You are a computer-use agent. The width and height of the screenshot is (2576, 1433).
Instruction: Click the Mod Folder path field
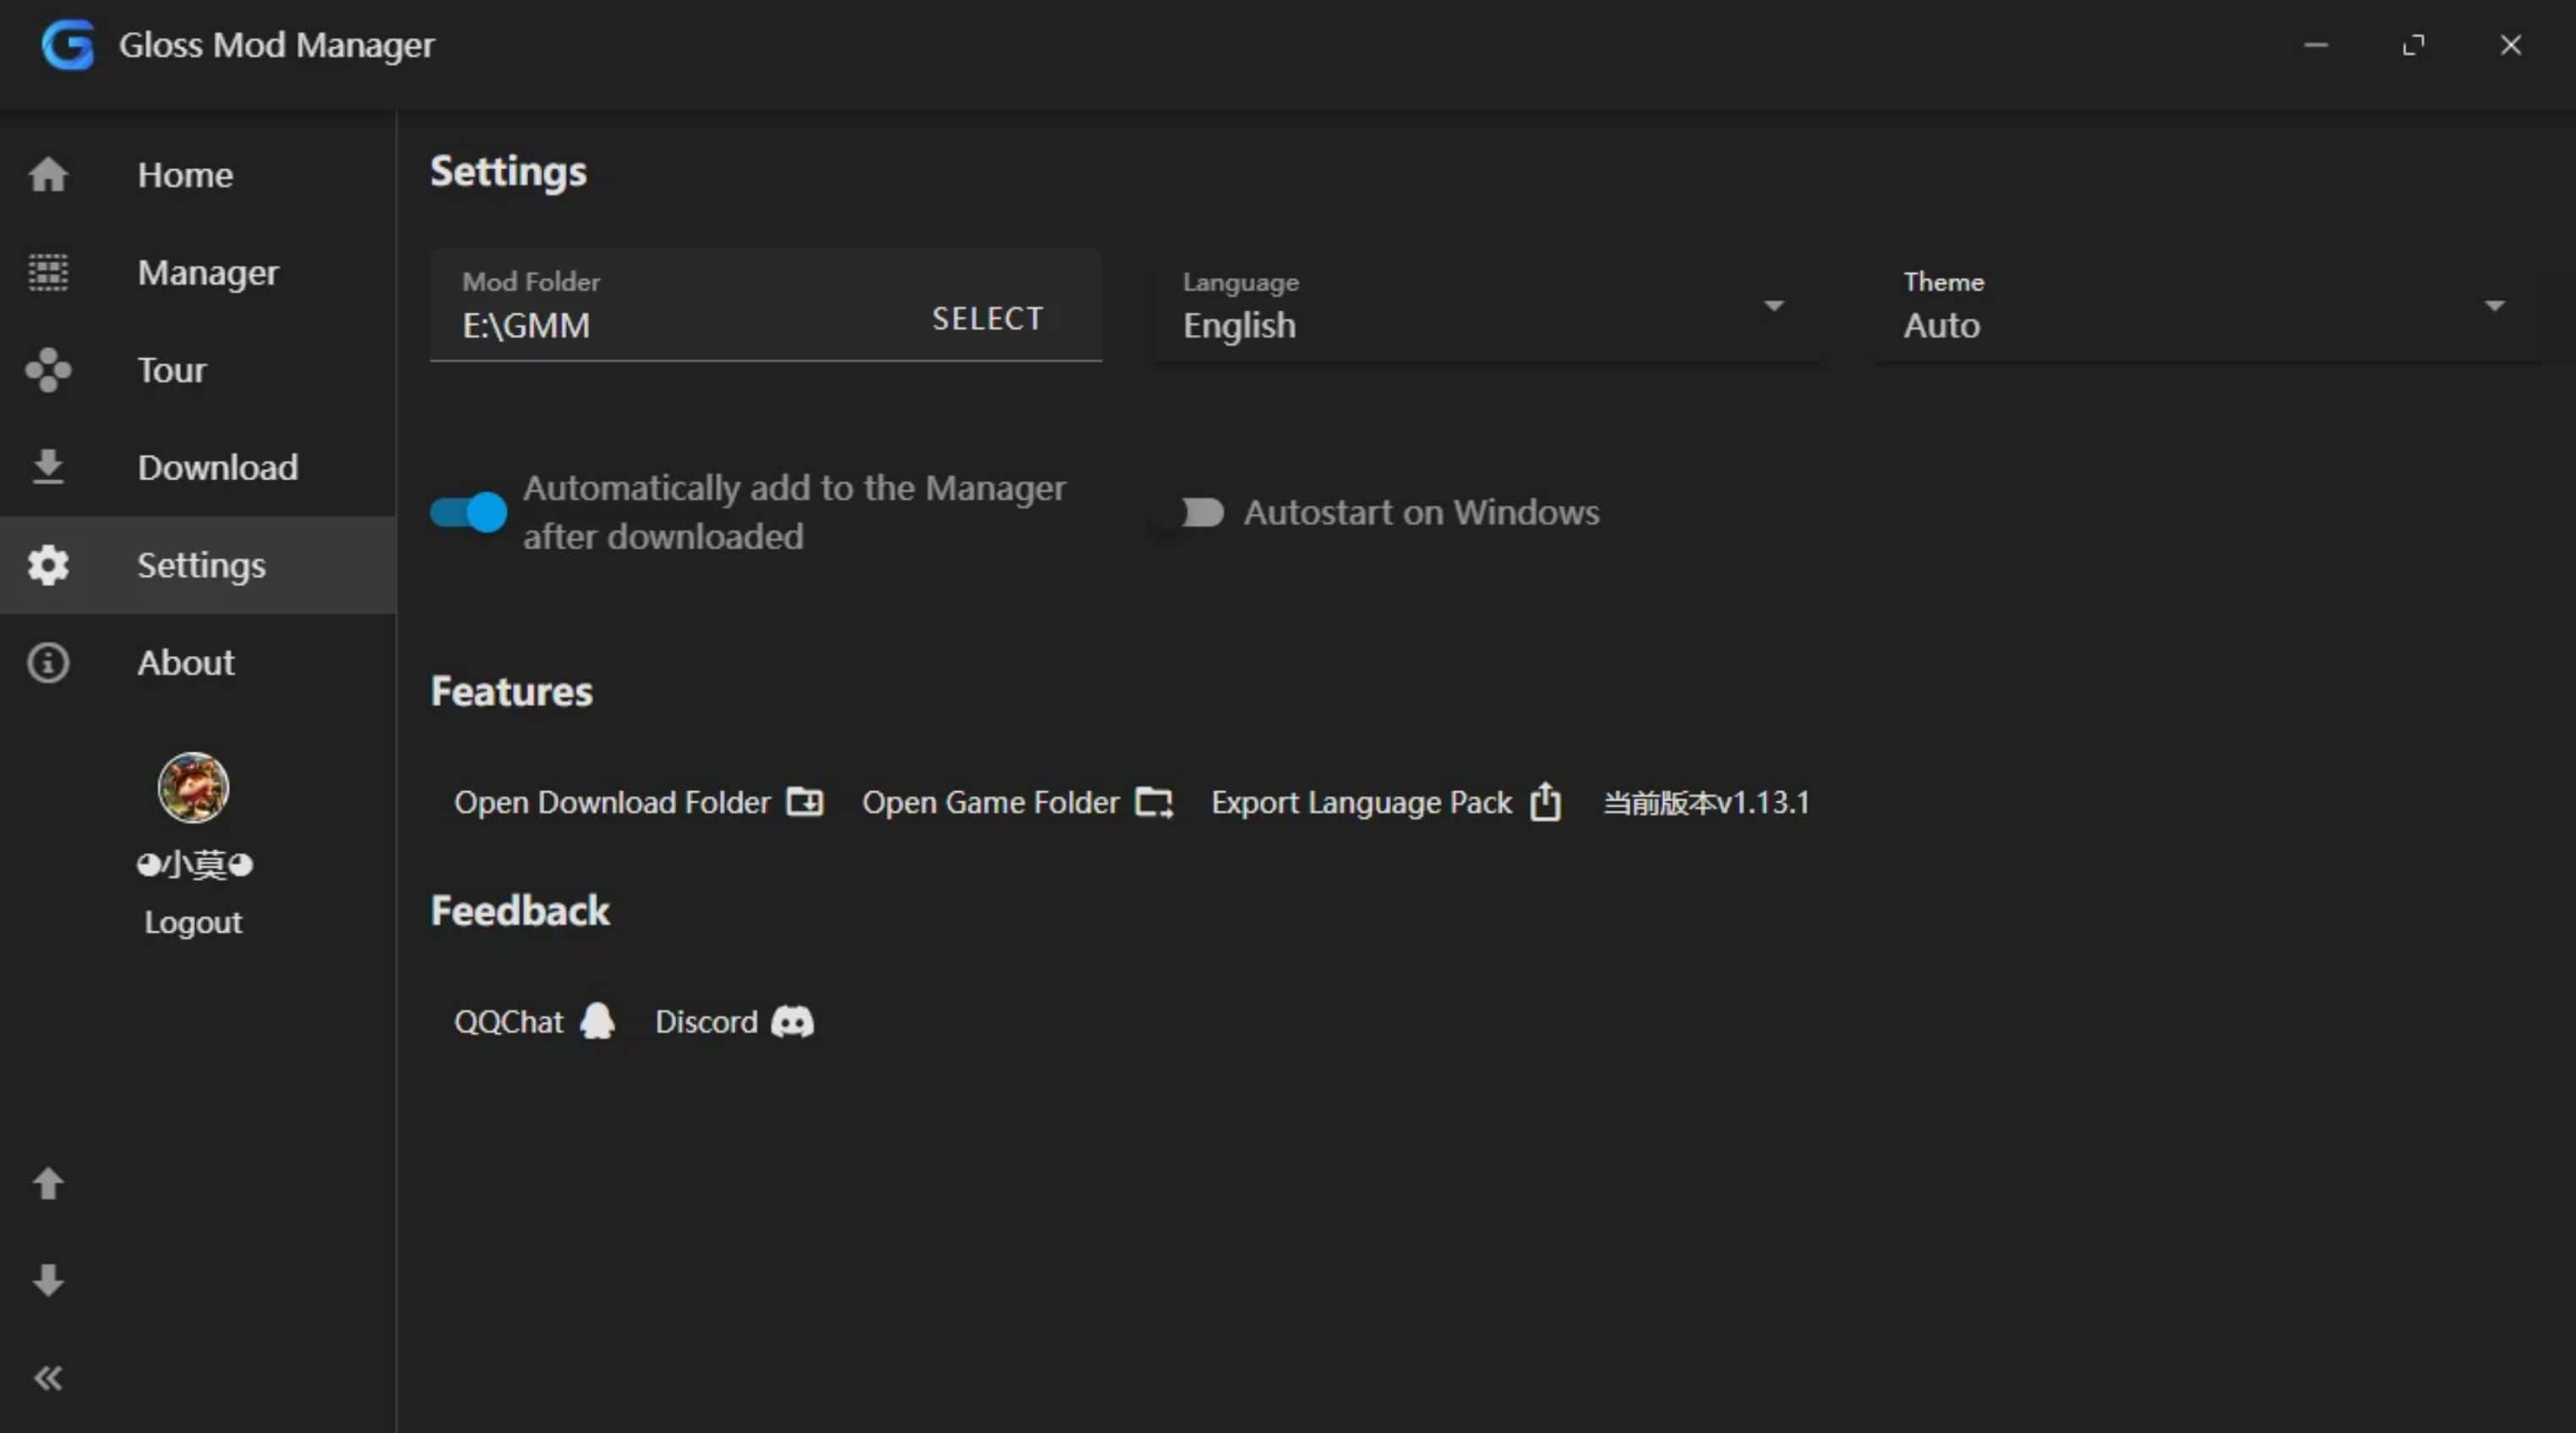600,325
